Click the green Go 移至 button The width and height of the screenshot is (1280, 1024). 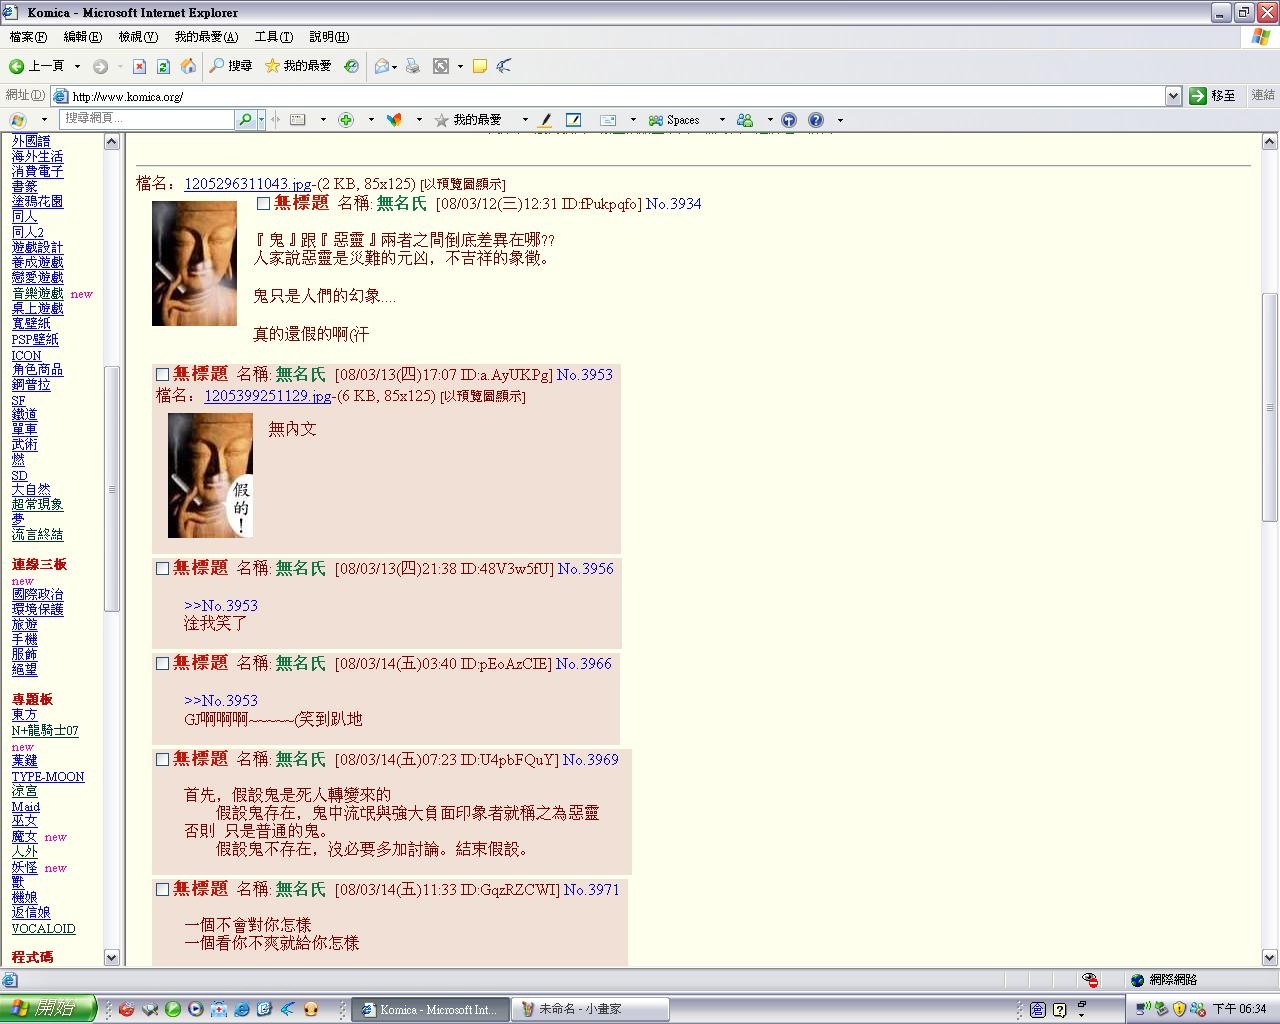1213,96
